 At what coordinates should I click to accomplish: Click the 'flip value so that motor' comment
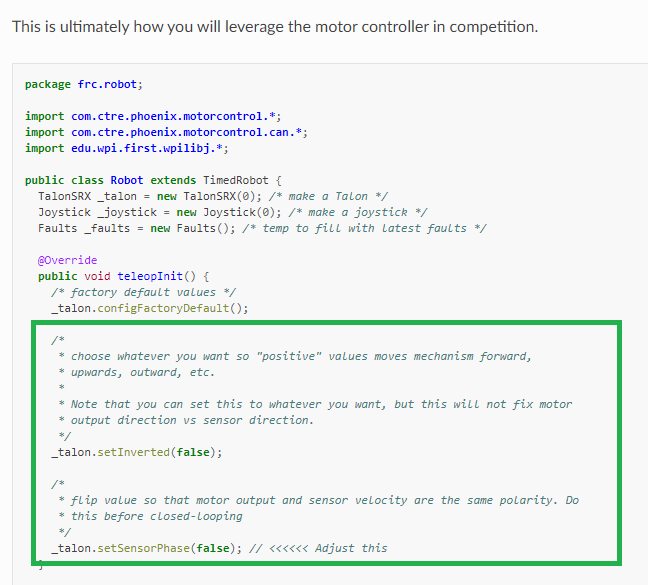point(320,500)
